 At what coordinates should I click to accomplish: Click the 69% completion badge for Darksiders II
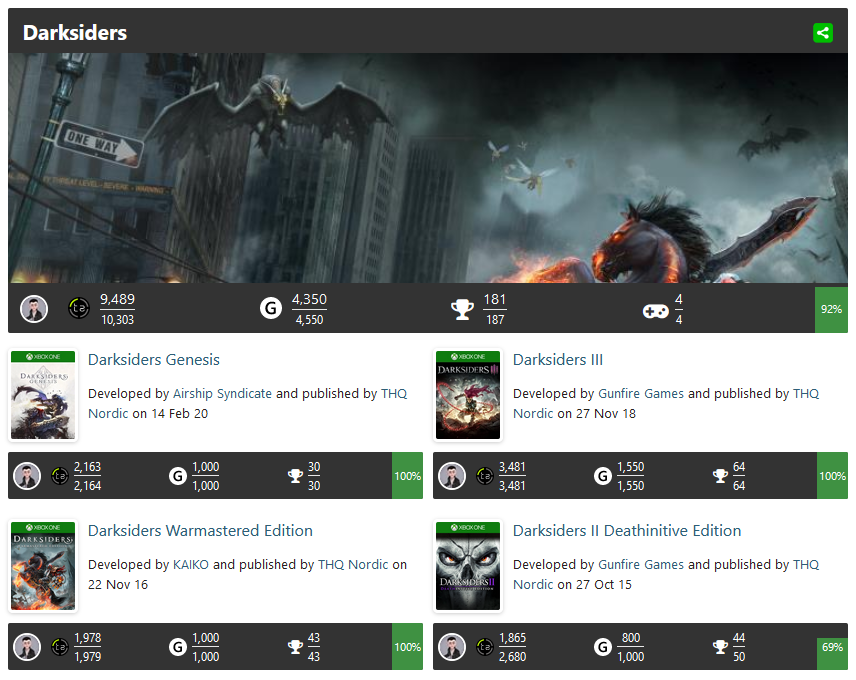[x=831, y=647]
